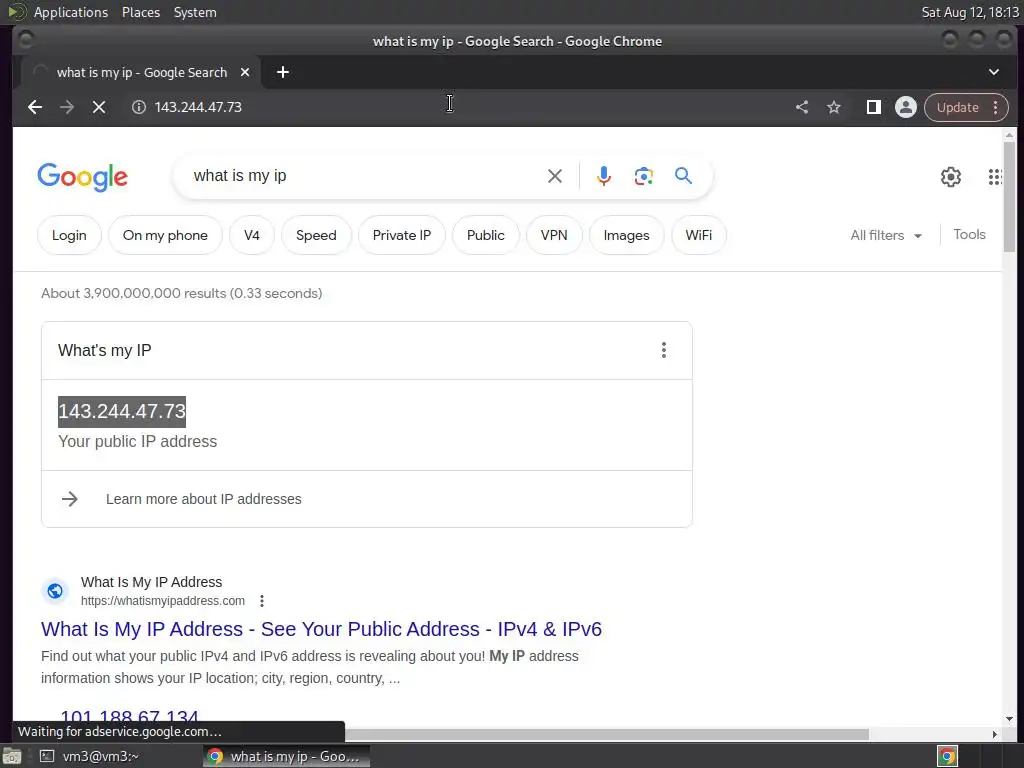Click the show desktop icon in the bottom panel

(x=12, y=756)
